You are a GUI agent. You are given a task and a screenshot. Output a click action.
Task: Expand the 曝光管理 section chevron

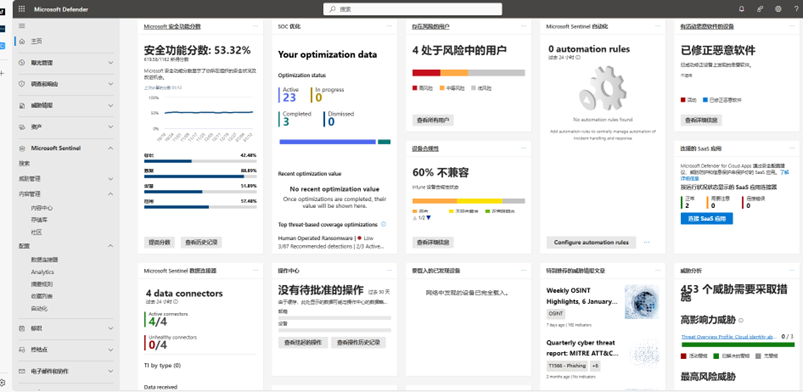(x=111, y=63)
